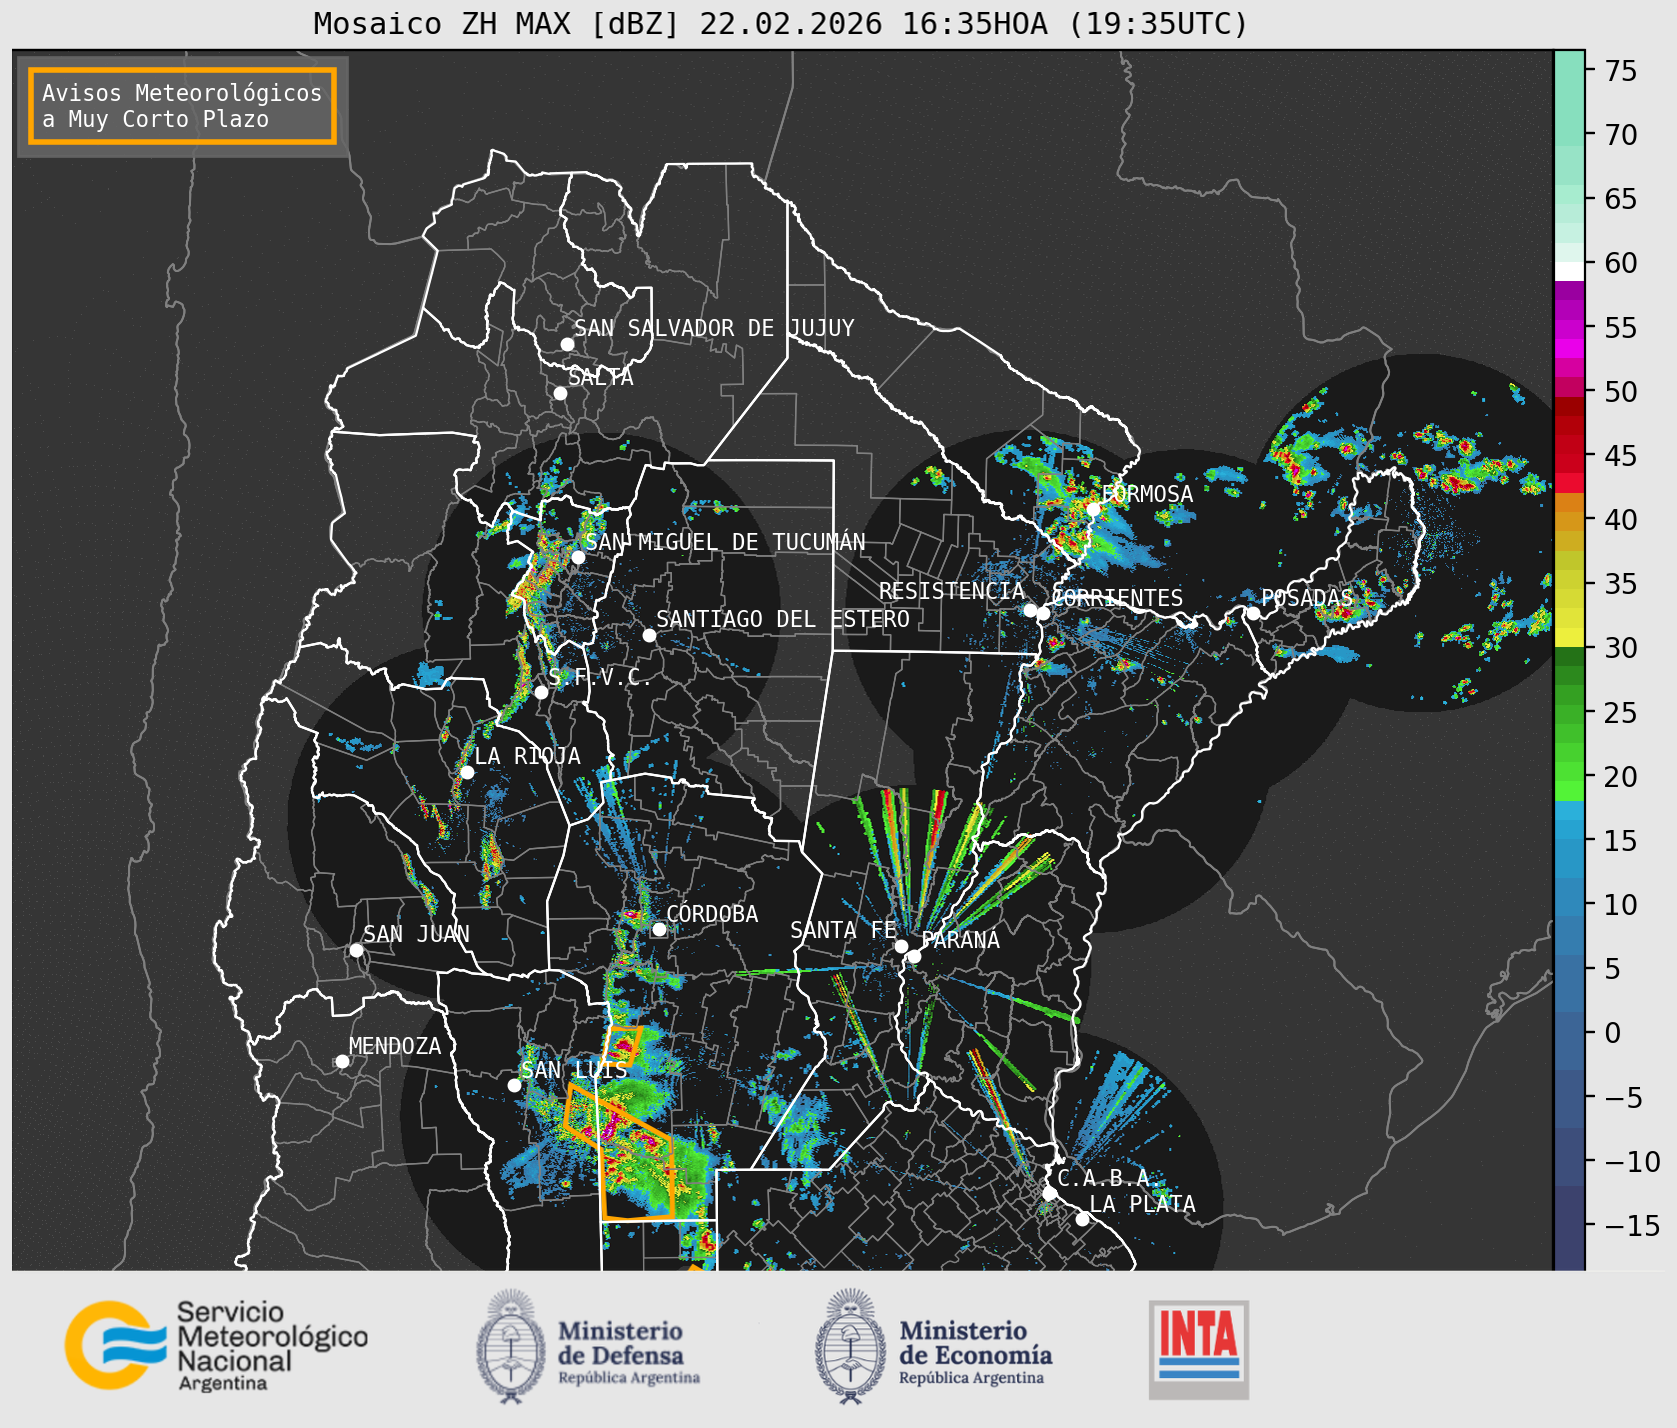Viewport: 1677px width, 1428px height.
Task: Click the 30 dBZ yellow color band
Action: (x=1569, y=637)
